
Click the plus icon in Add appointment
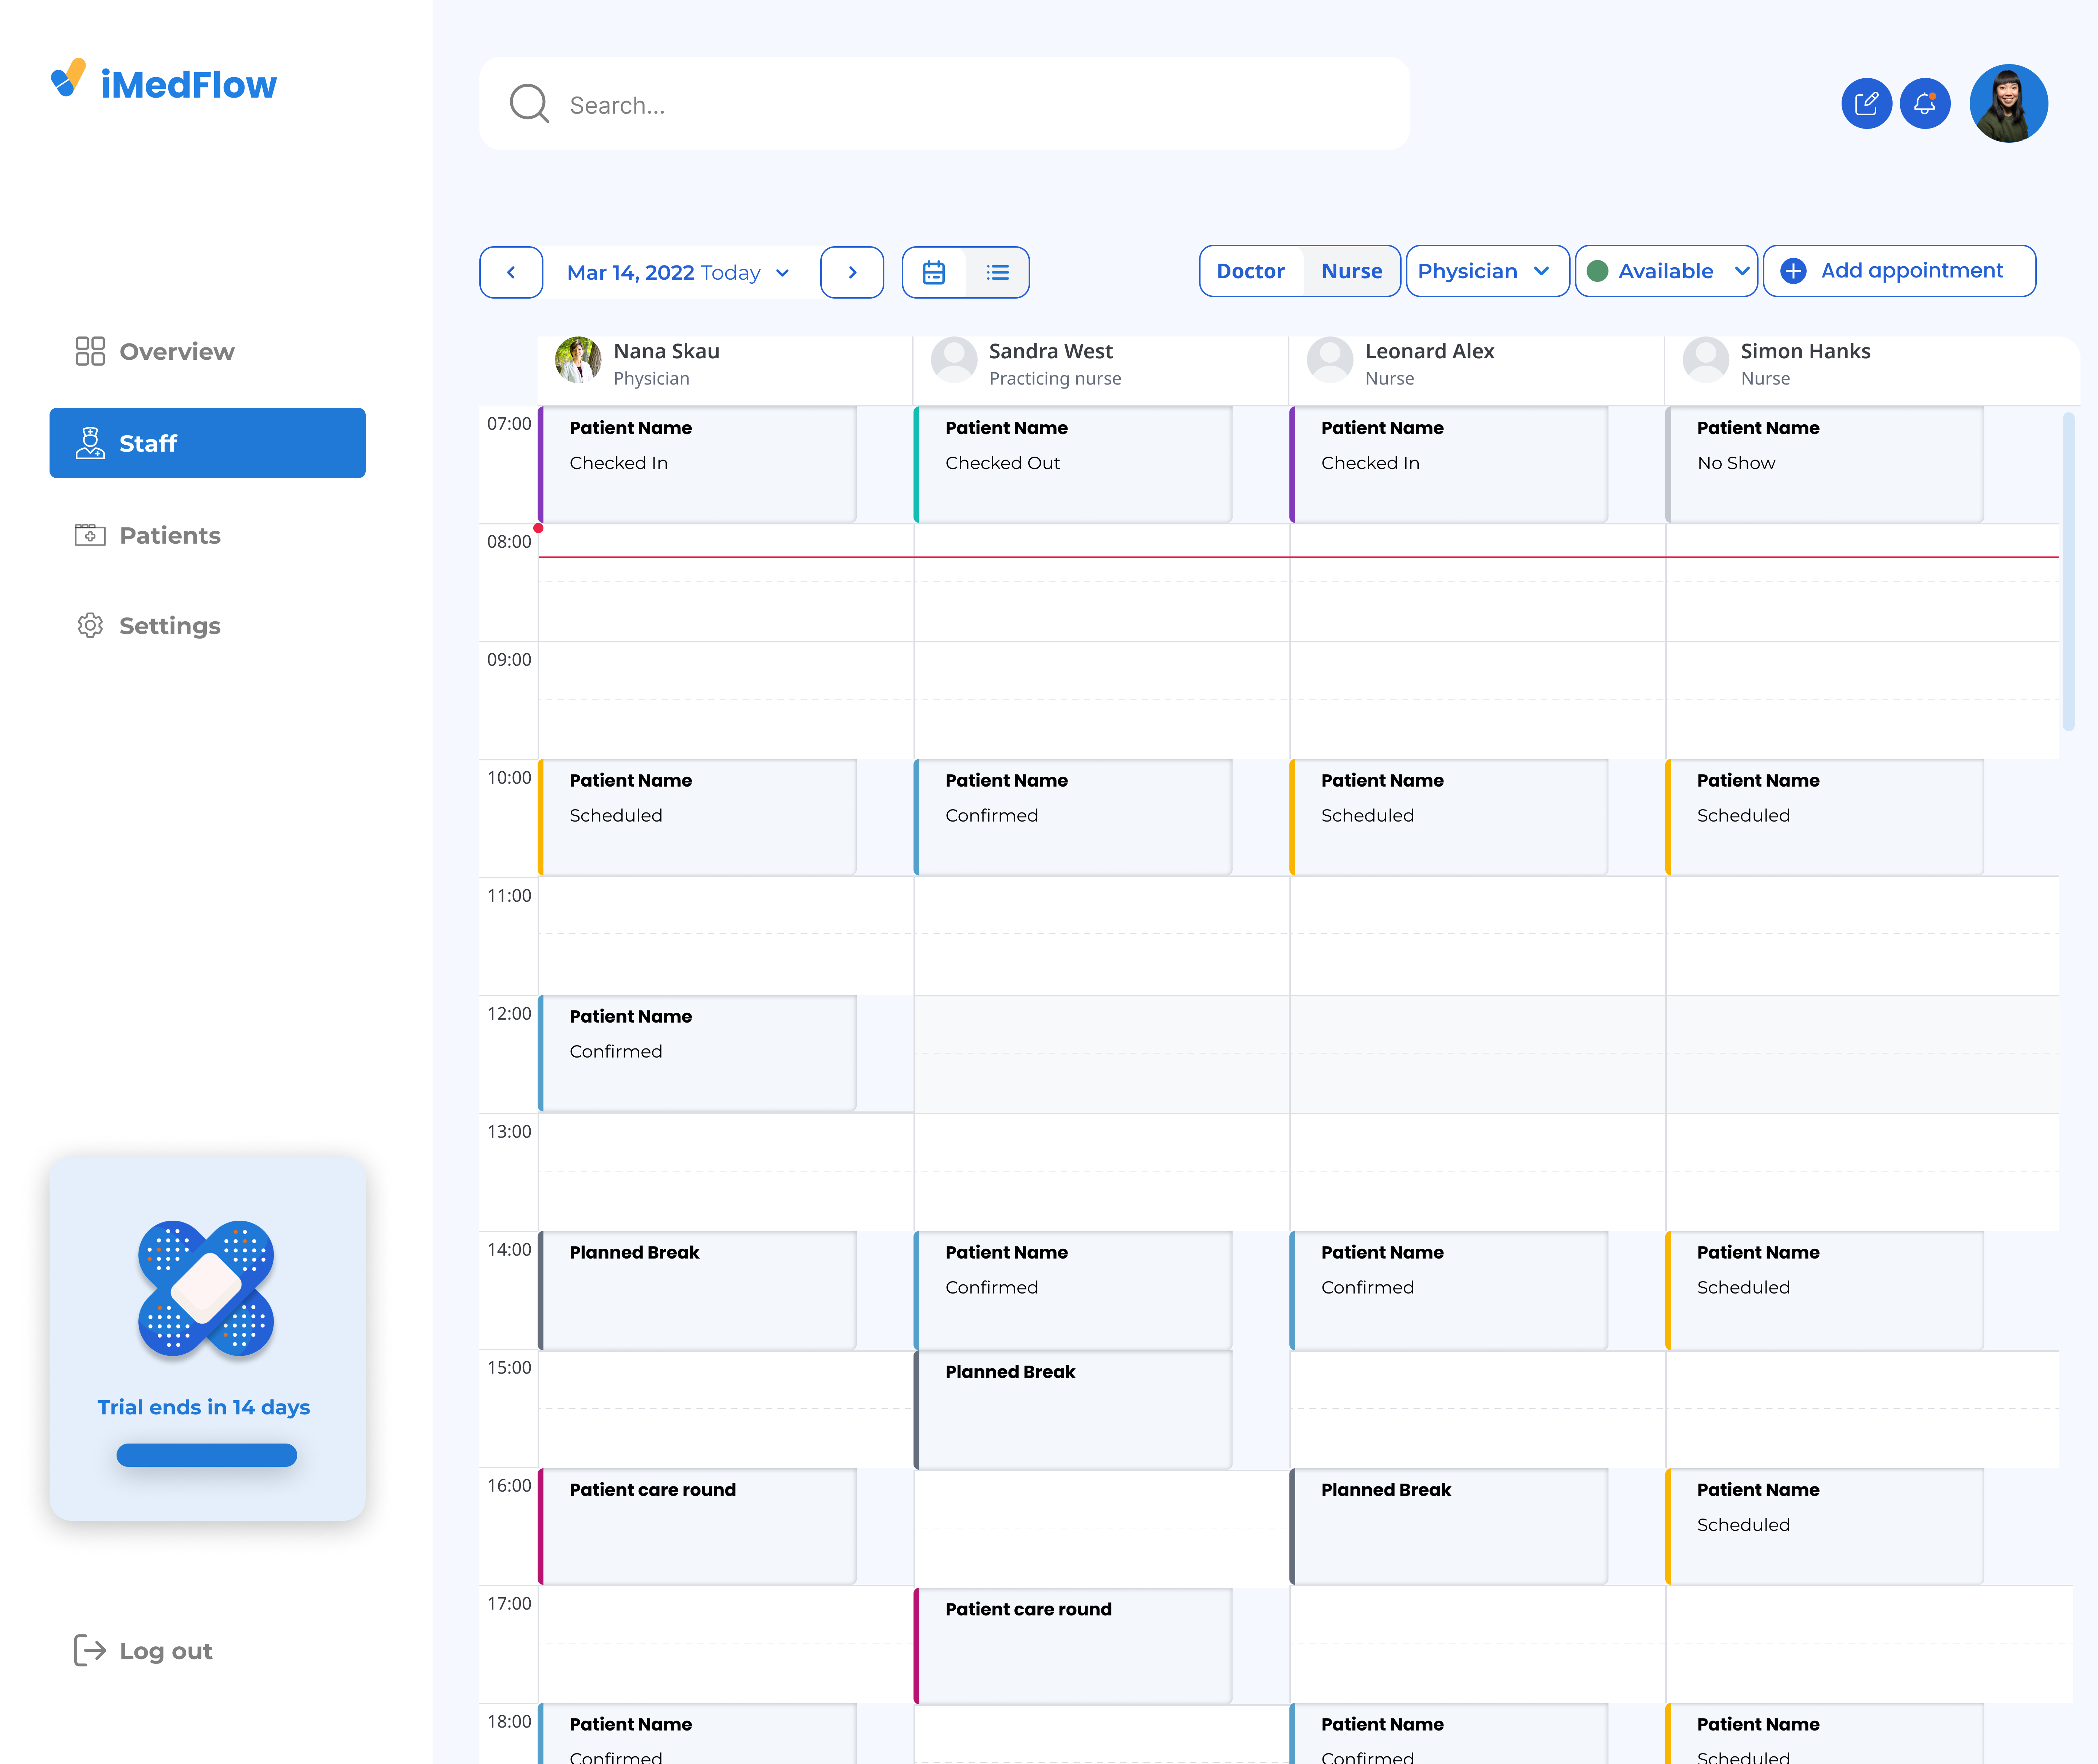1794,271
